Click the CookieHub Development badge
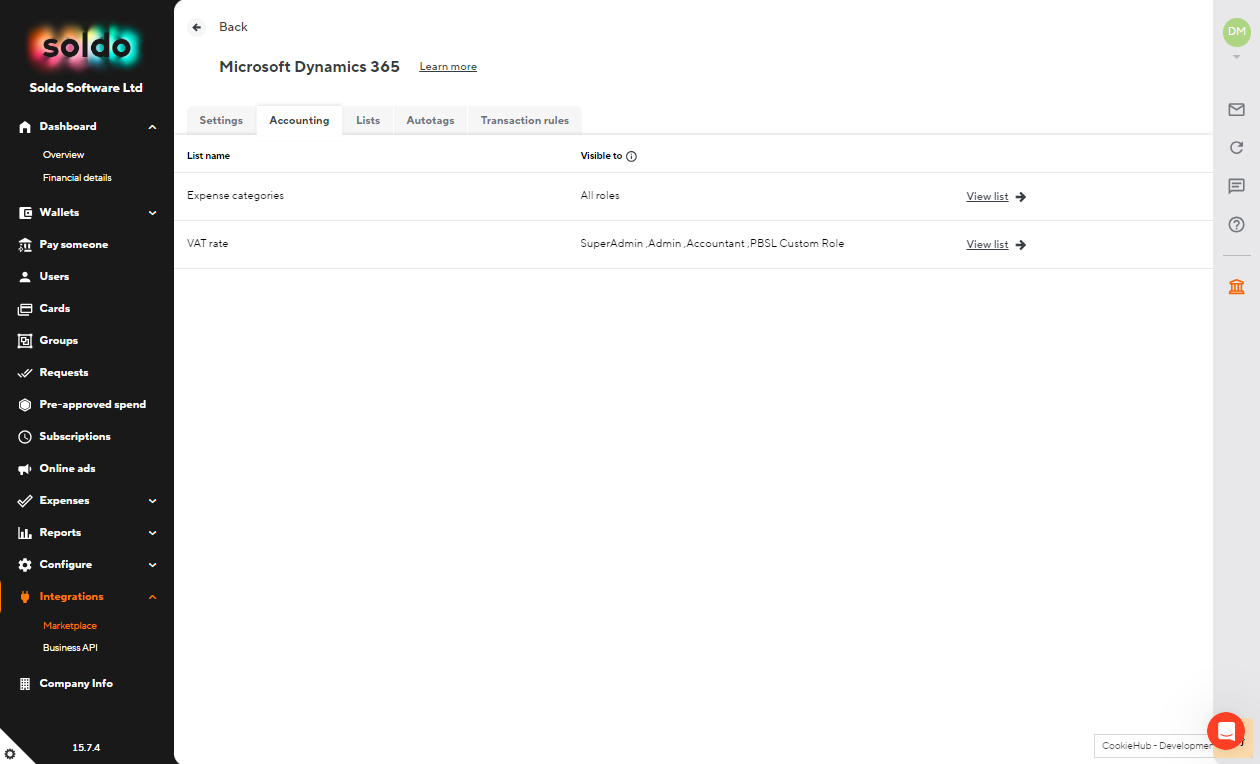1260x764 pixels. click(x=1155, y=746)
